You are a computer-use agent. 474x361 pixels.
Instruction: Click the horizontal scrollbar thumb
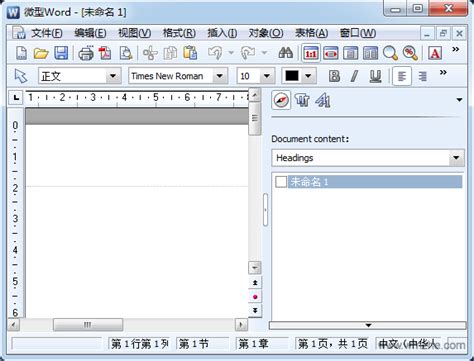(88, 324)
